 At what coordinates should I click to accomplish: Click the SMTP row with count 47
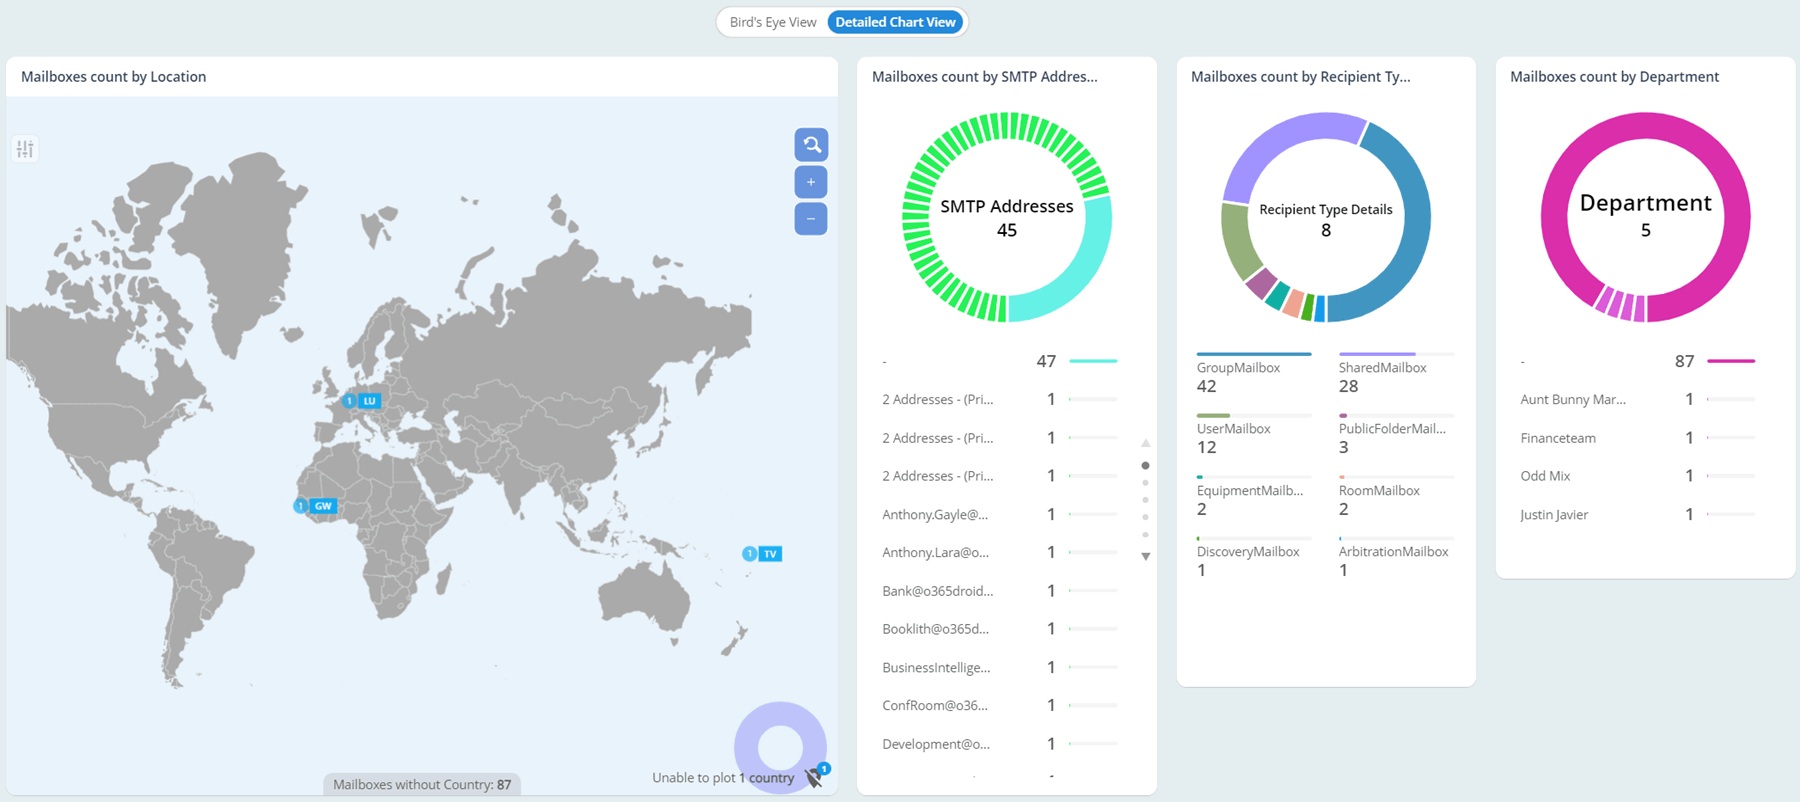(1000, 361)
